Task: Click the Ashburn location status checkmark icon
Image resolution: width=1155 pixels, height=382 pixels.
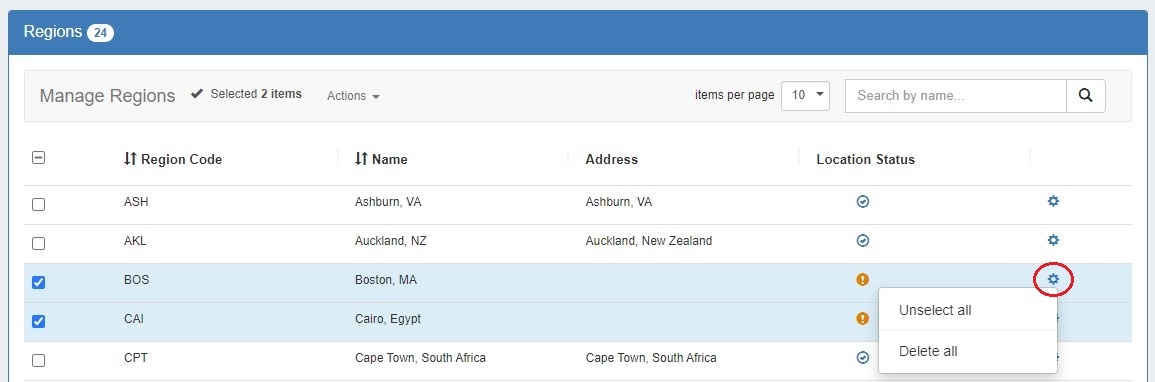Action: 863,201
